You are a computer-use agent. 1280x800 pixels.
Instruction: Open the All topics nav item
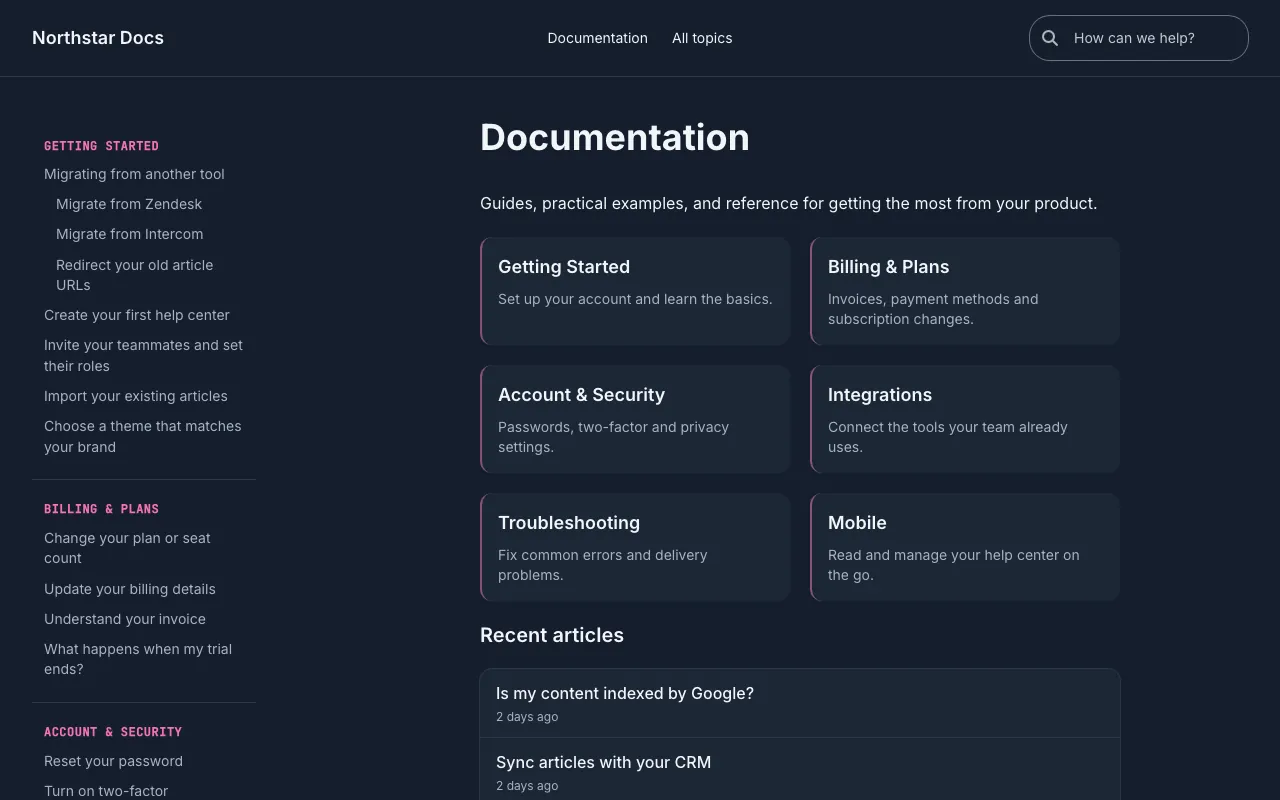coord(702,38)
